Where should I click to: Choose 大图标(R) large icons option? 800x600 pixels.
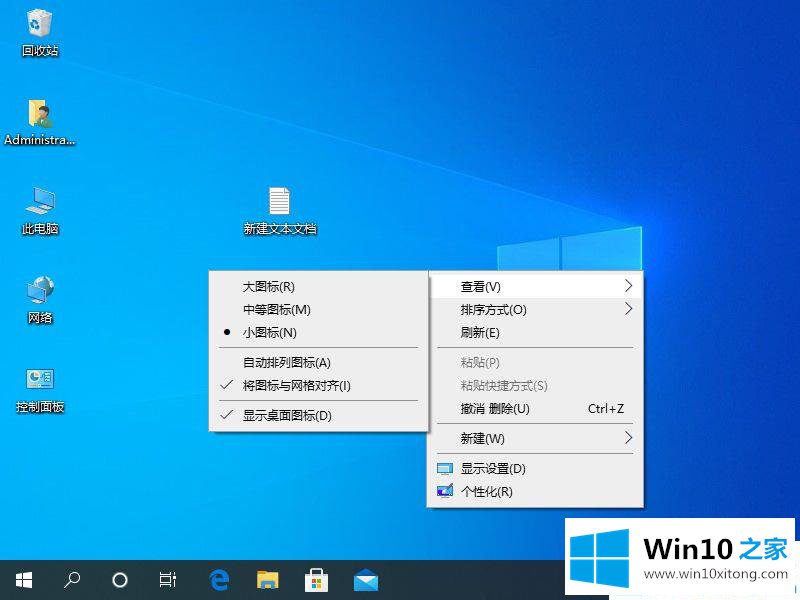tap(318, 287)
